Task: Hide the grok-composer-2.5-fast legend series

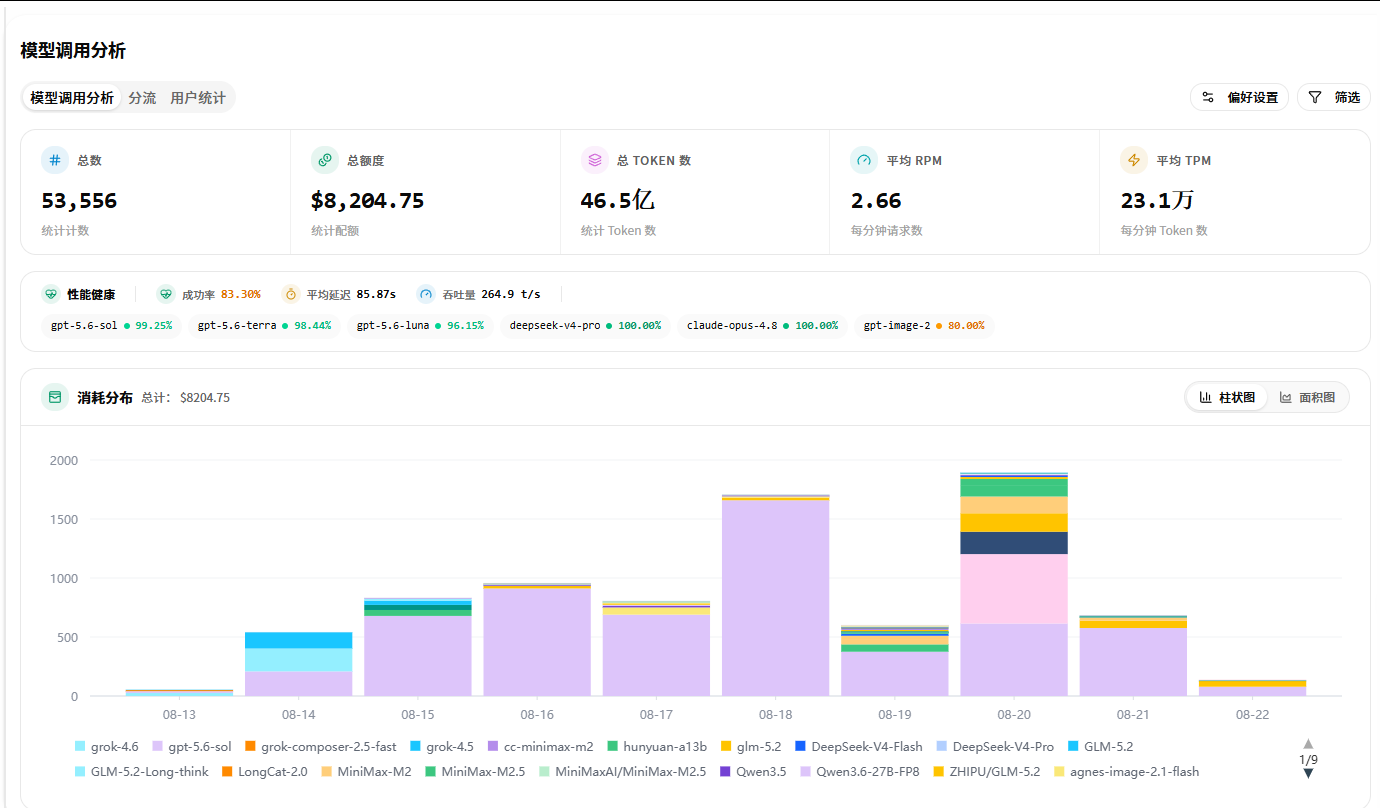Action: [x=321, y=746]
